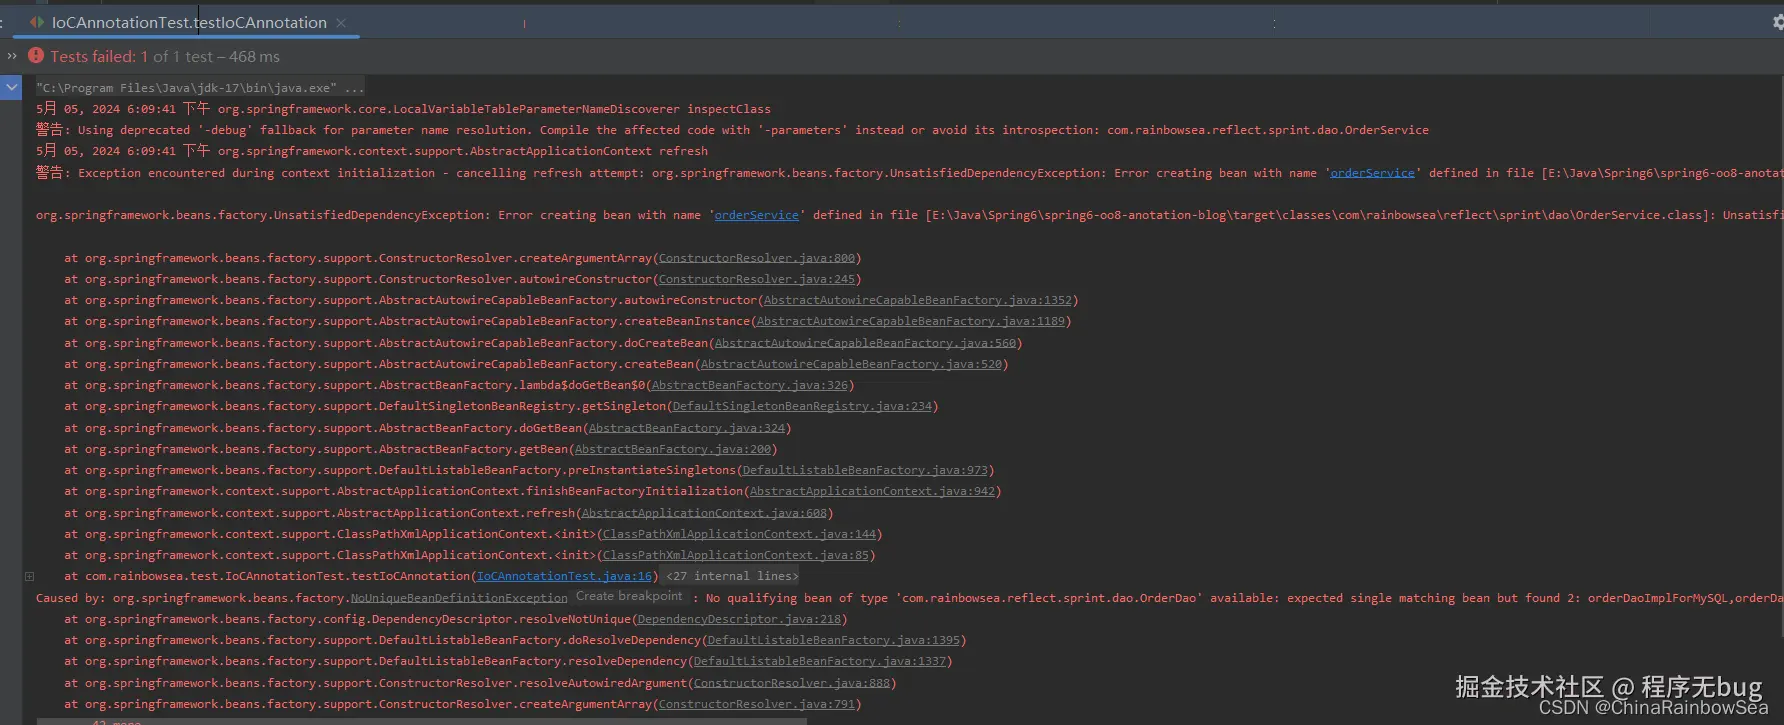
Task: Click Tests failed: 1 of 1 test status
Action: point(165,57)
